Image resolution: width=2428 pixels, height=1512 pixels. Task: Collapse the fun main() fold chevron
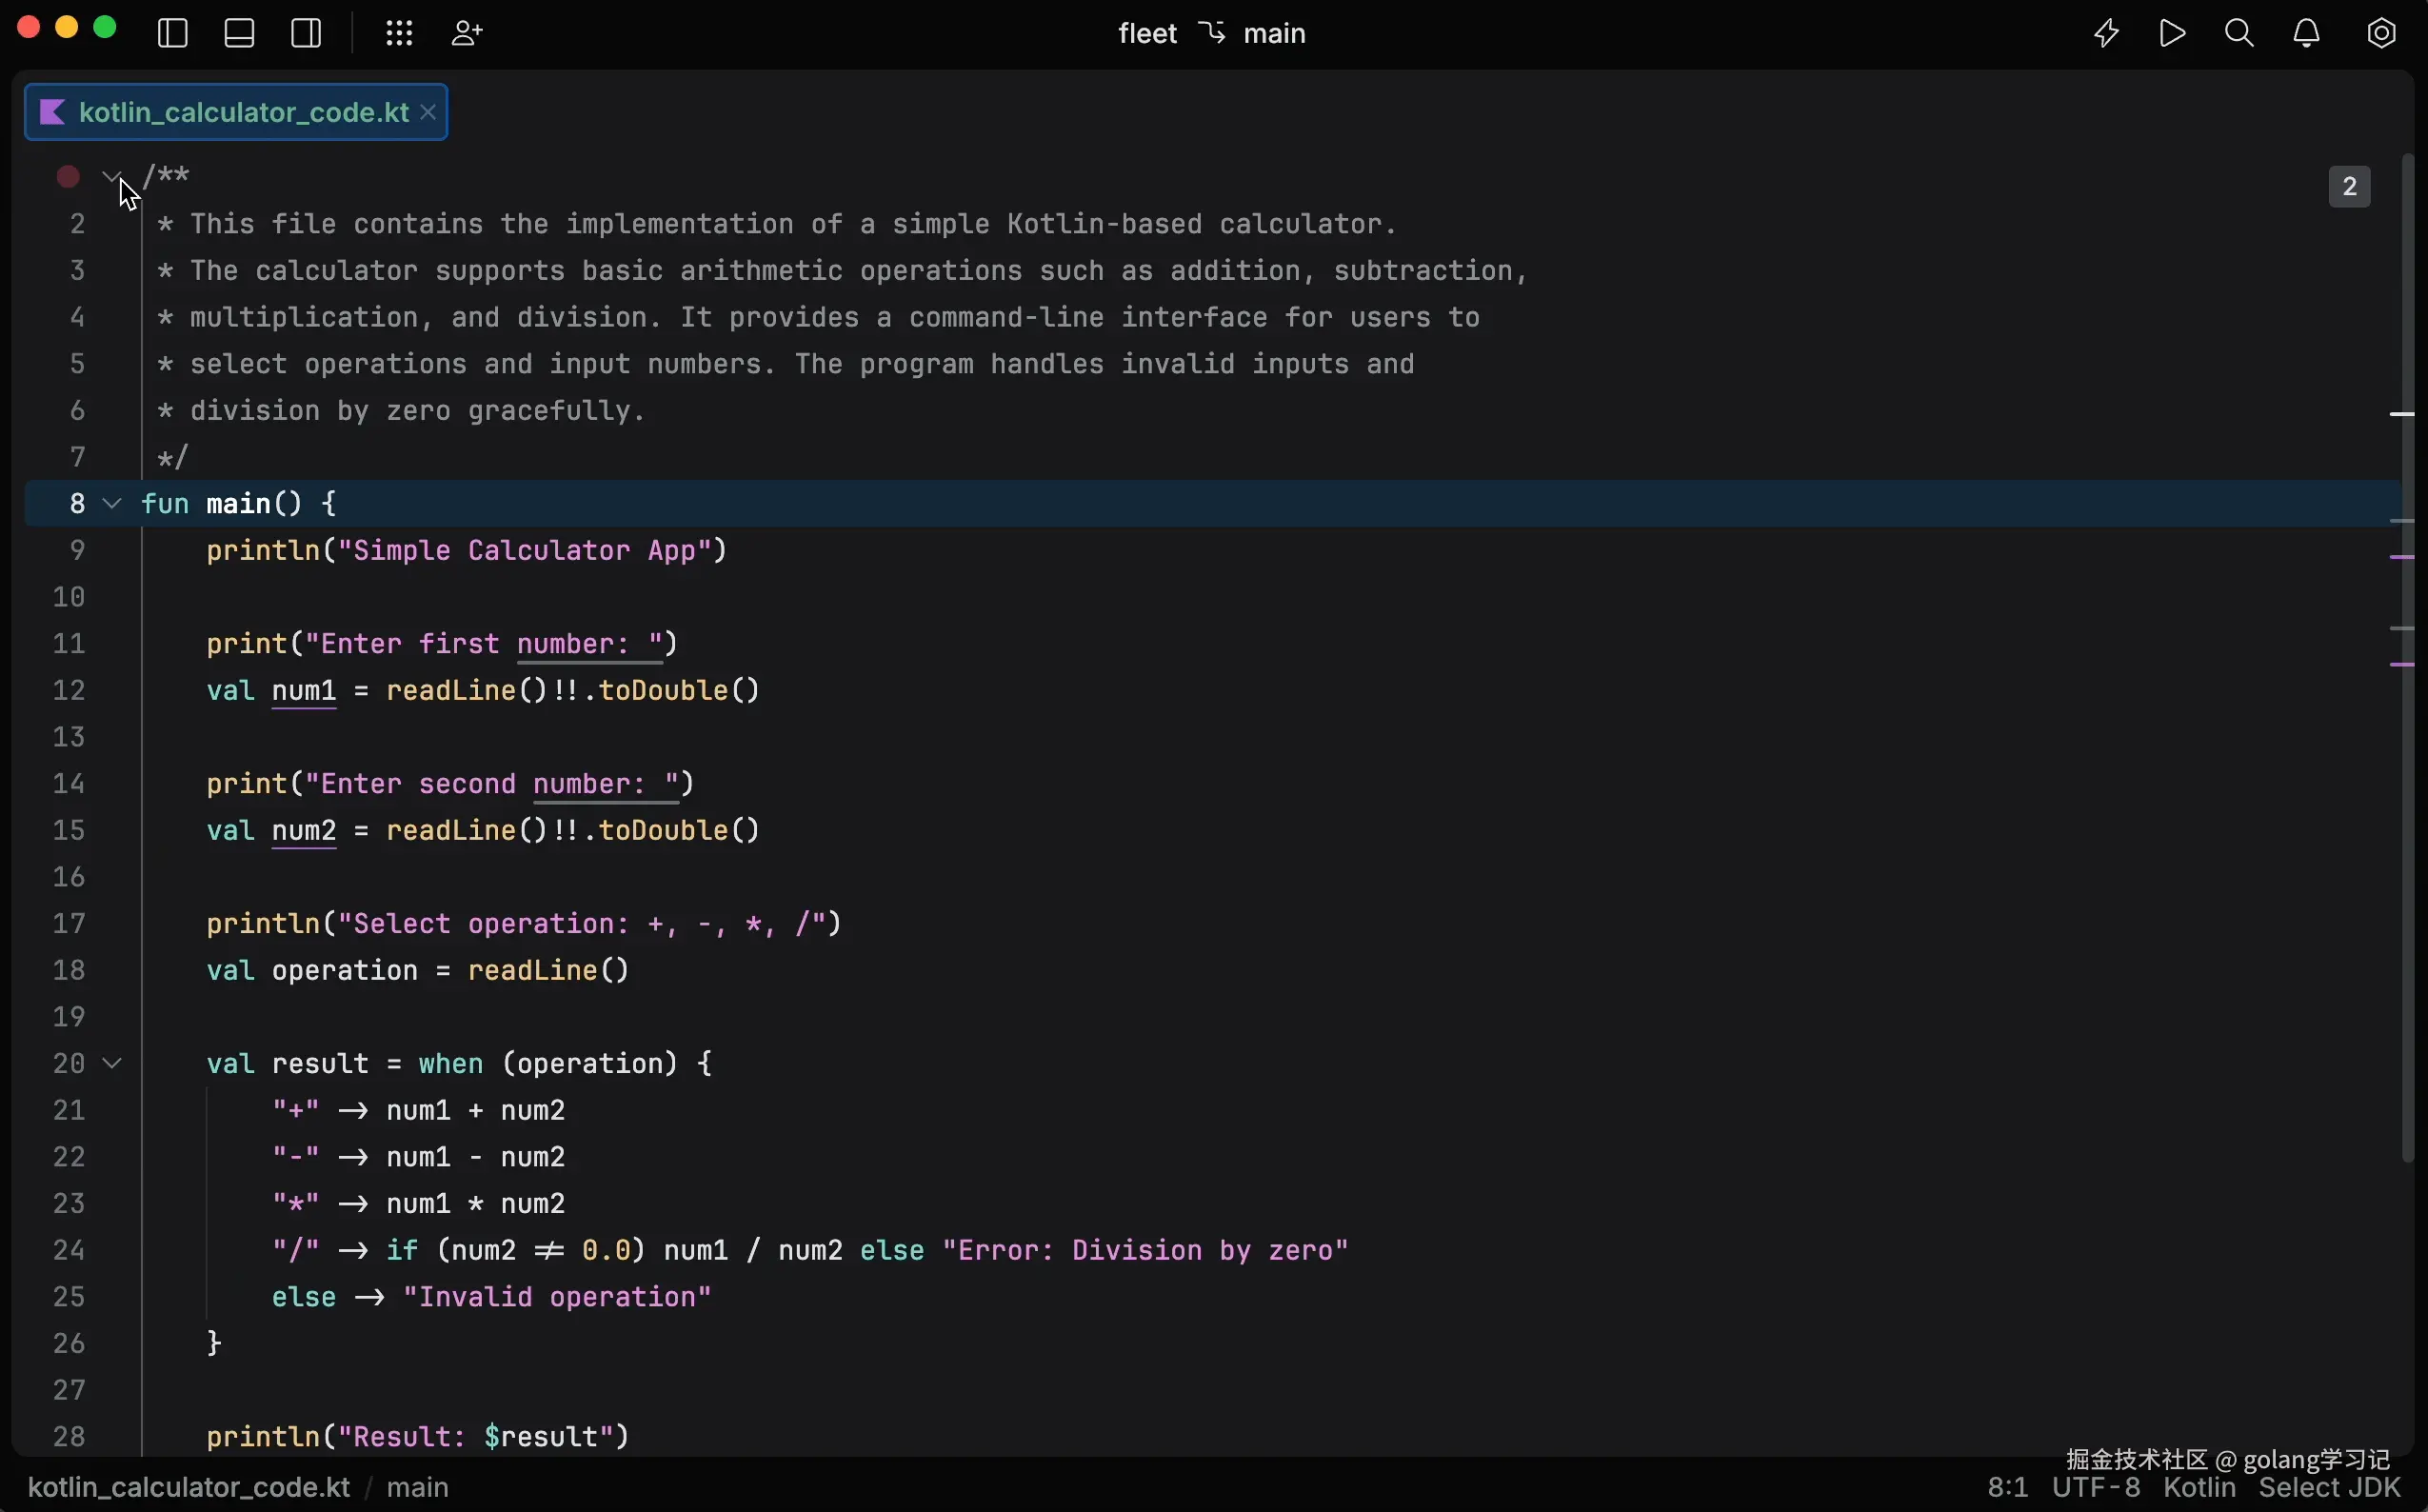point(112,504)
